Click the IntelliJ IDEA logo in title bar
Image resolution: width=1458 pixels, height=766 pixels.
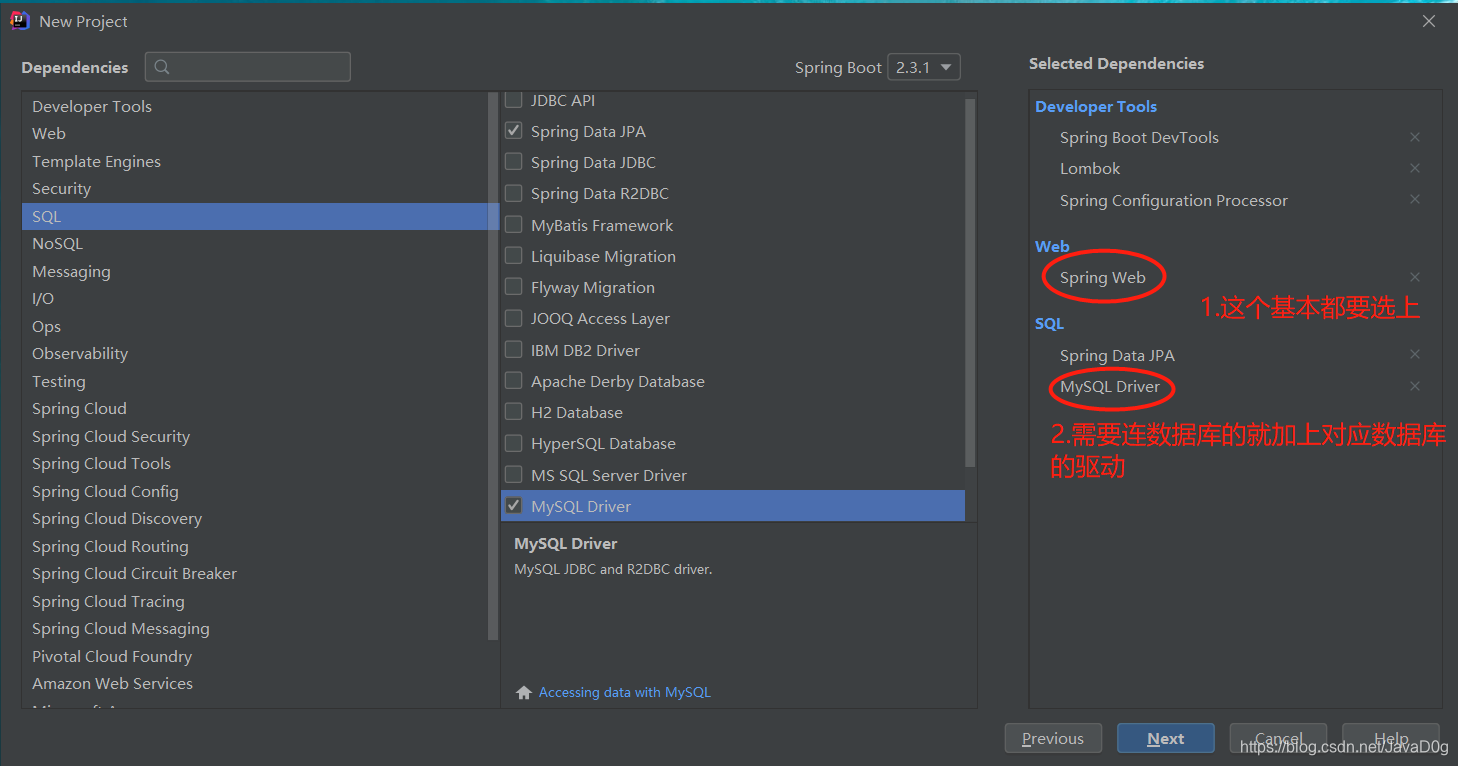(x=19, y=21)
